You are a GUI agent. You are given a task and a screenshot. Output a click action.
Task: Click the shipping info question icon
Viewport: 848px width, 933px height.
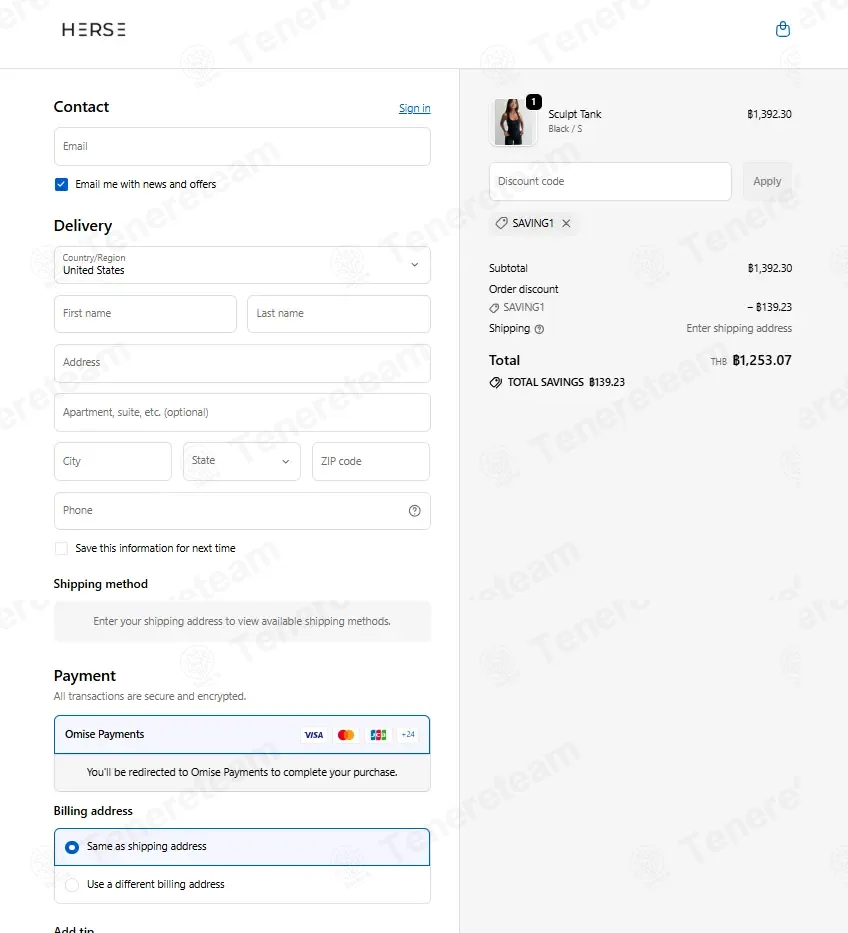coord(539,329)
